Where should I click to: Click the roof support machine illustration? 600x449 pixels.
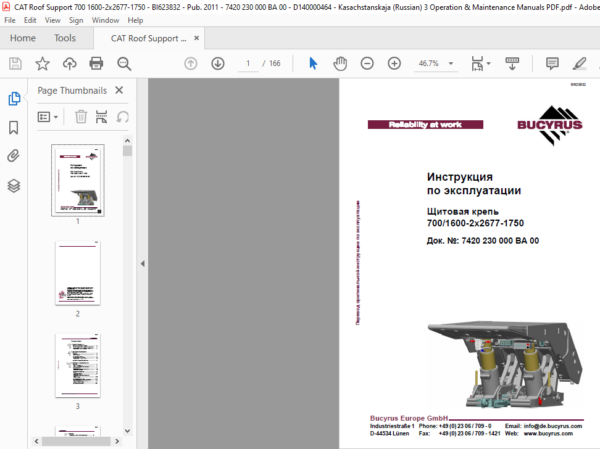pyautogui.click(x=505, y=364)
